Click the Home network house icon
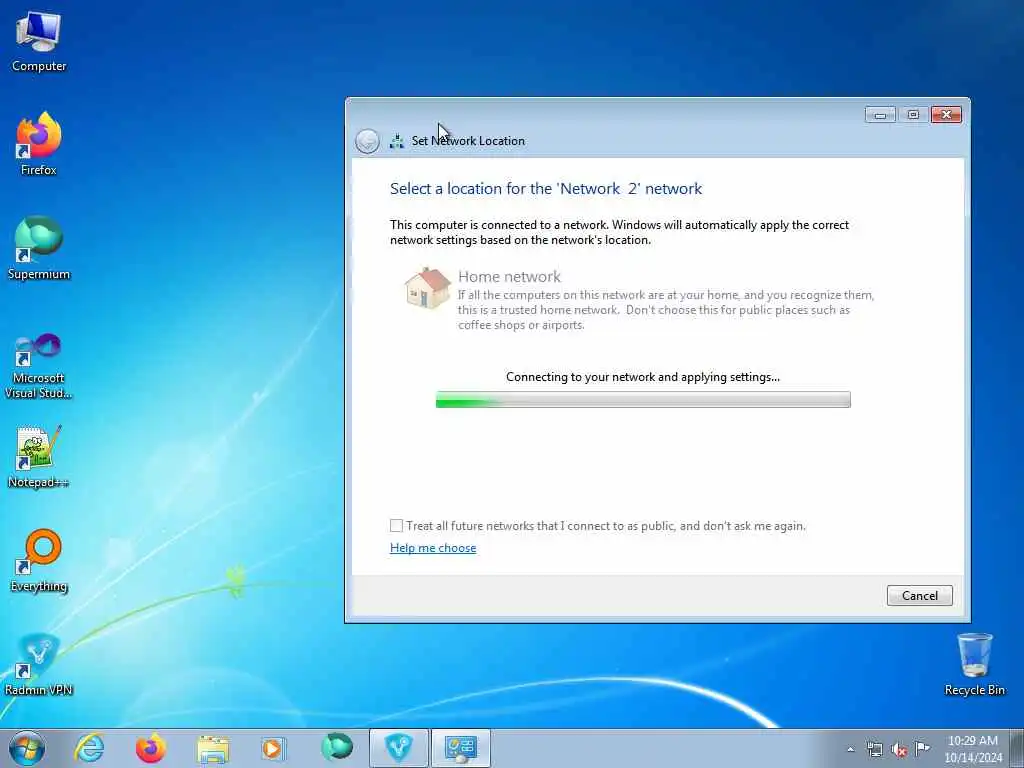The height and width of the screenshot is (768, 1024). point(428,288)
